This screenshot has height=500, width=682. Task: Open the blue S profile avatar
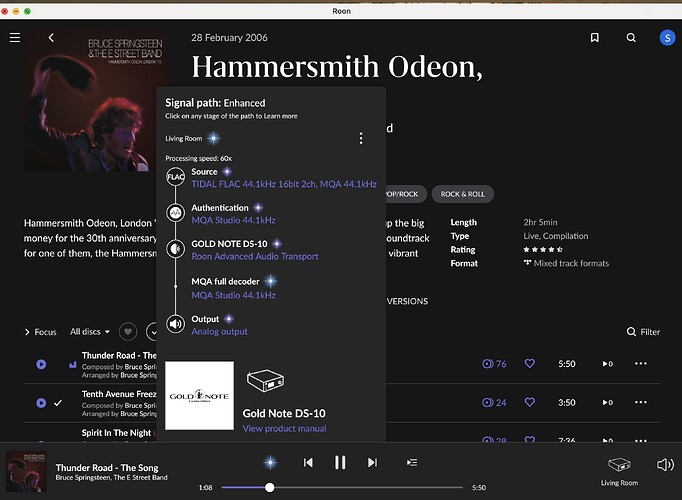click(x=667, y=38)
